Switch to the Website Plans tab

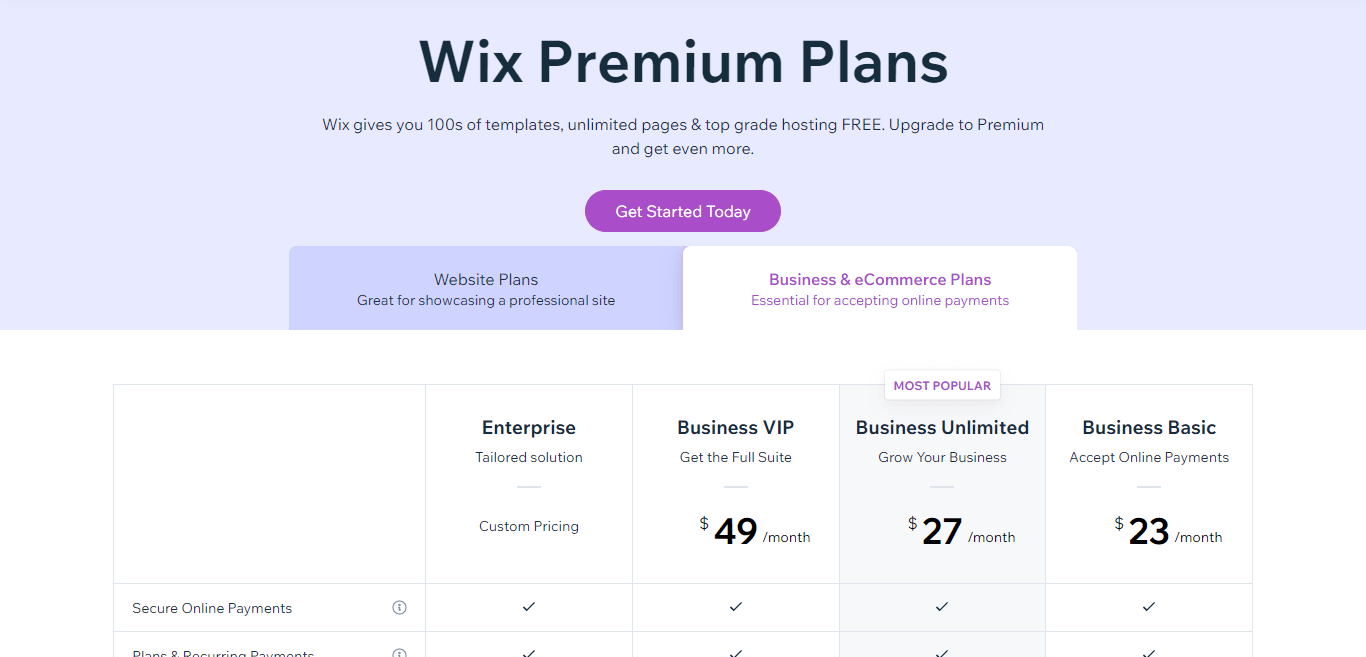(485, 288)
